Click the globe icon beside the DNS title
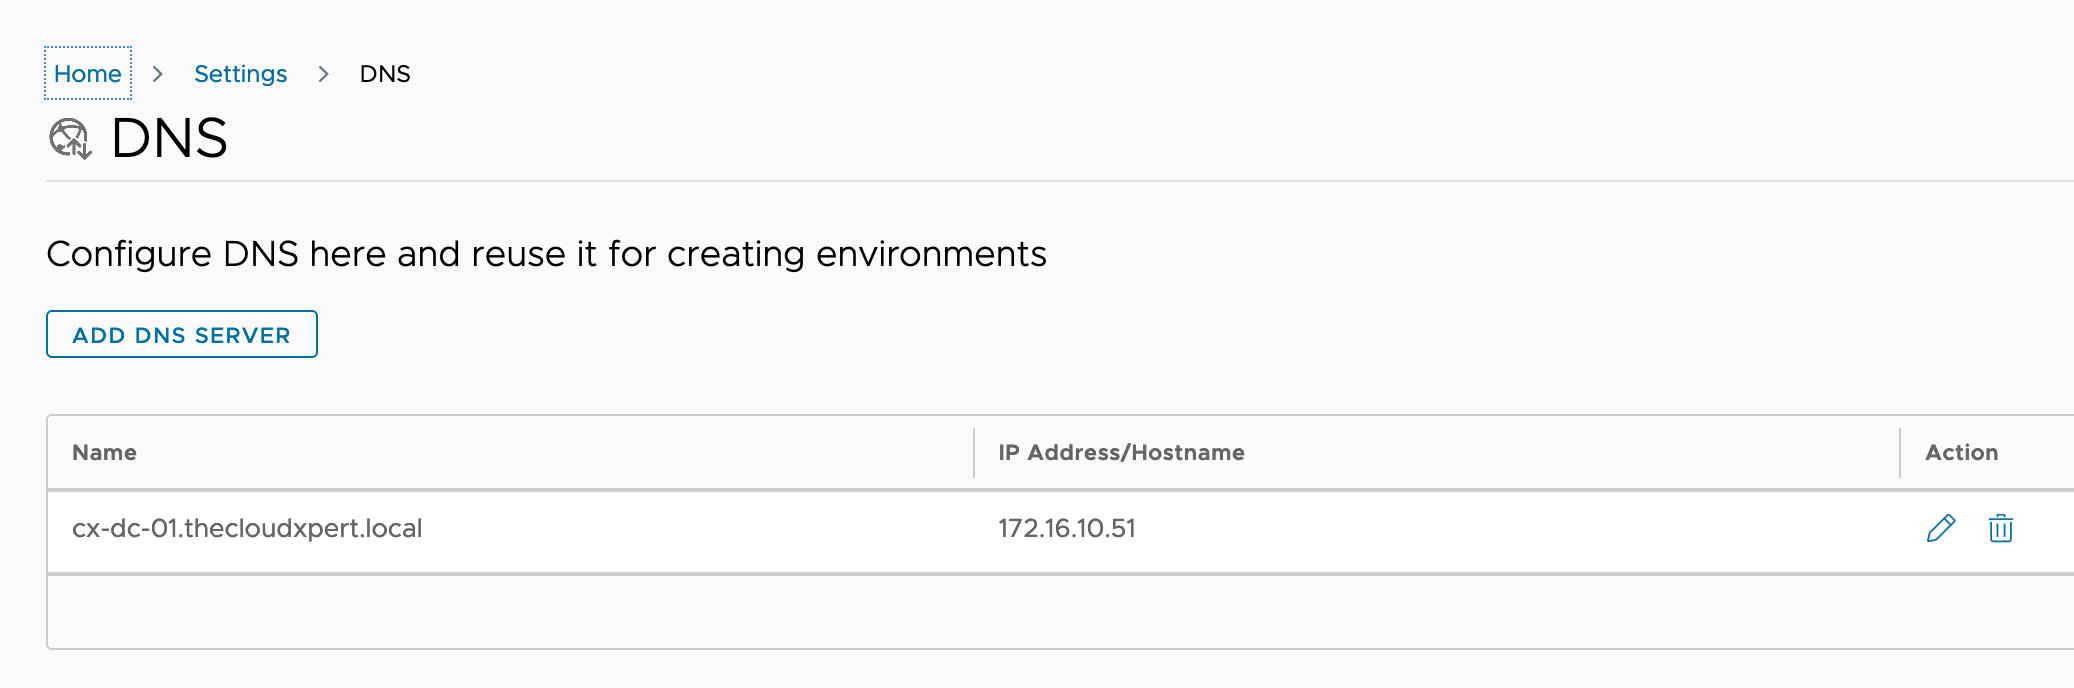 pos(70,139)
